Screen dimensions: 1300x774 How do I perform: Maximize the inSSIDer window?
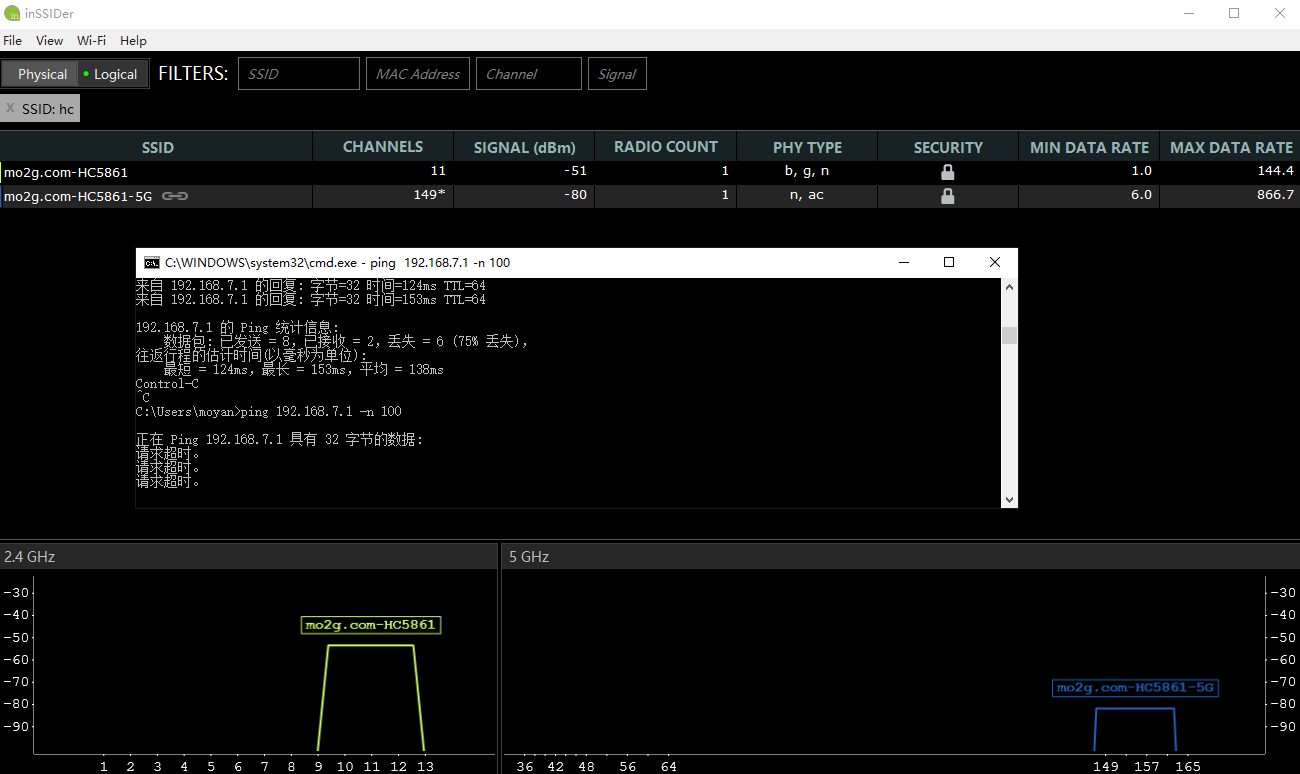click(1234, 13)
